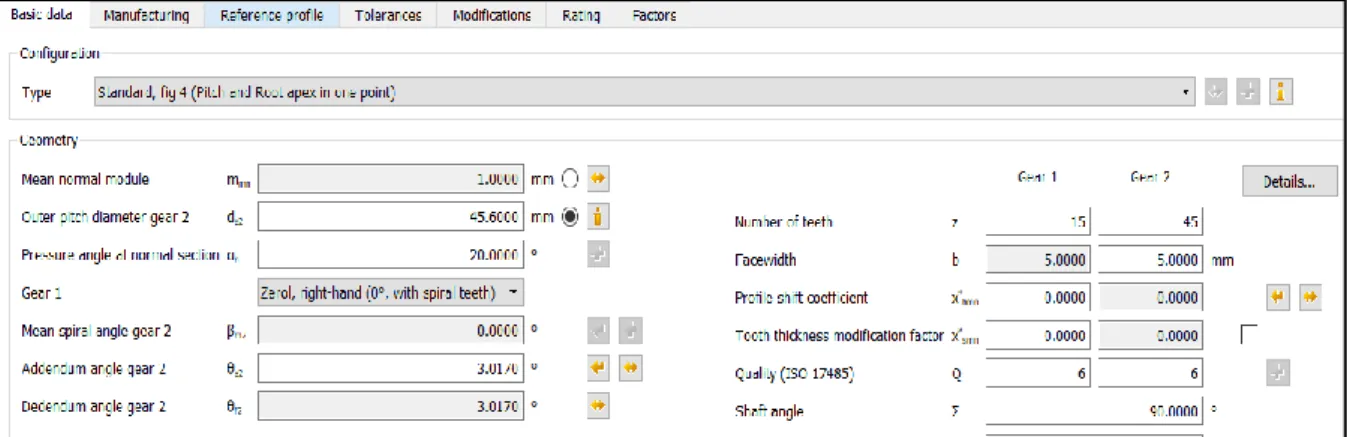The image size is (1347, 437).
Task: Click the greyed convert icon beside Type dropdown
Action: [1216, 92]
